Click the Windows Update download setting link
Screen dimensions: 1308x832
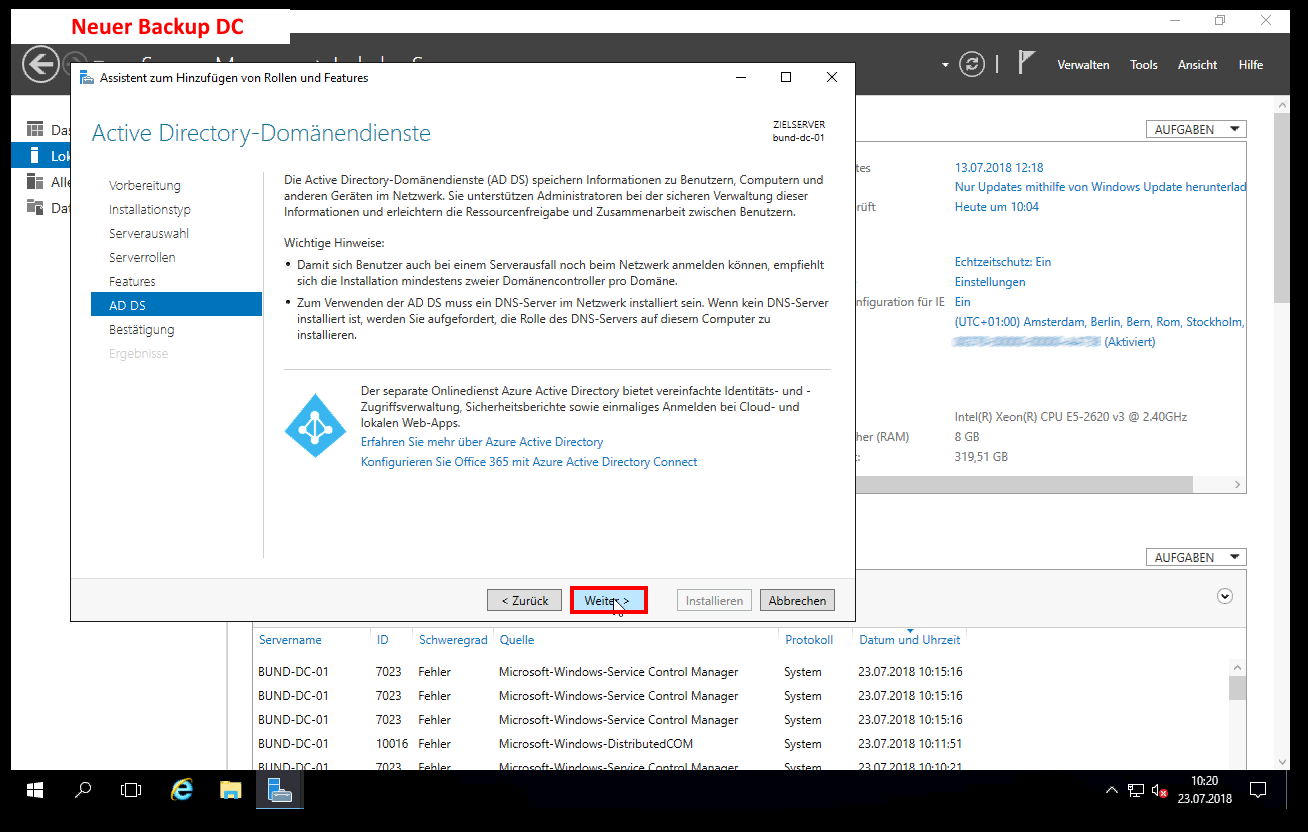pos(1100,187)
